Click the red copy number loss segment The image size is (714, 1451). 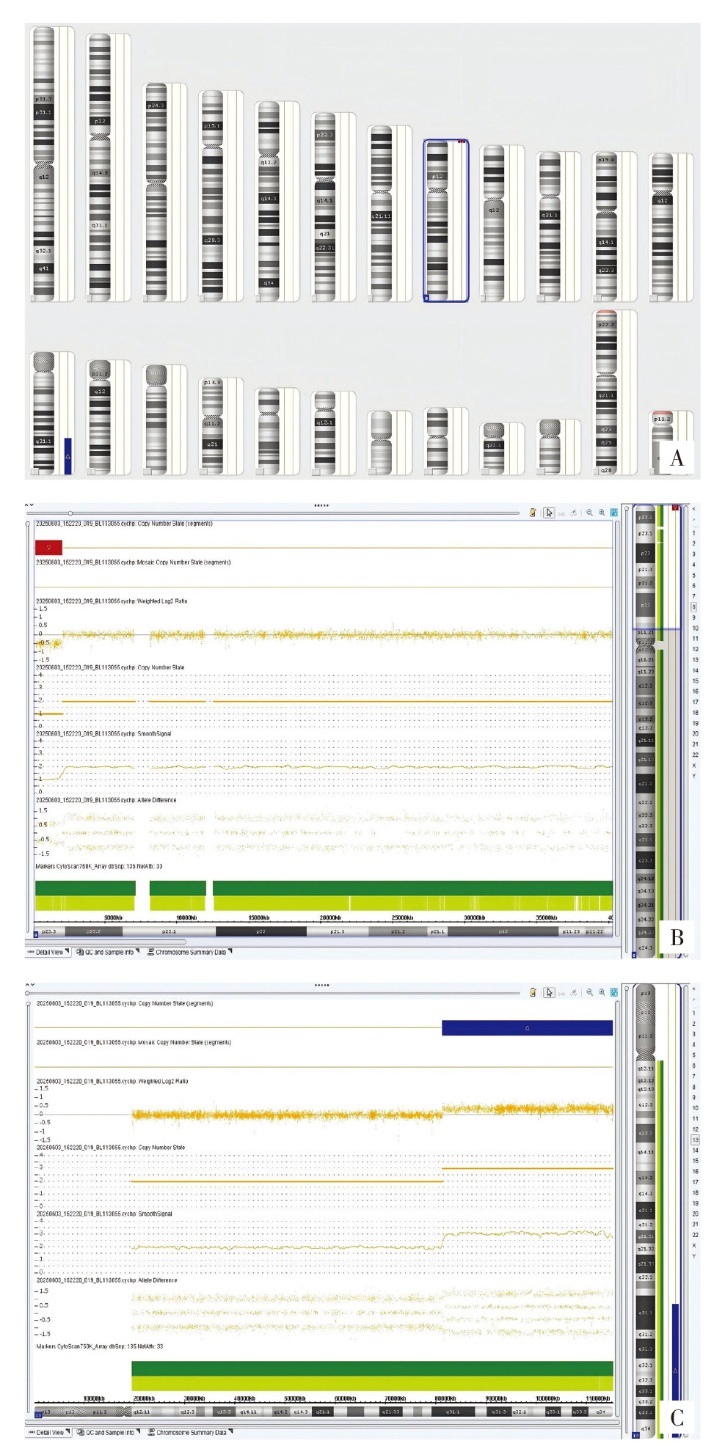(49, 547)
